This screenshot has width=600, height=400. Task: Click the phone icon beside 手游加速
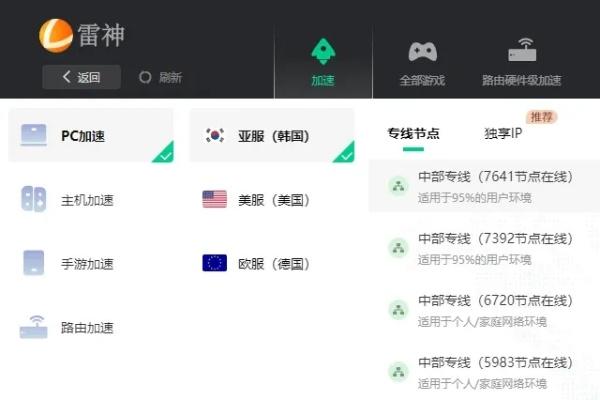point(34,263)
